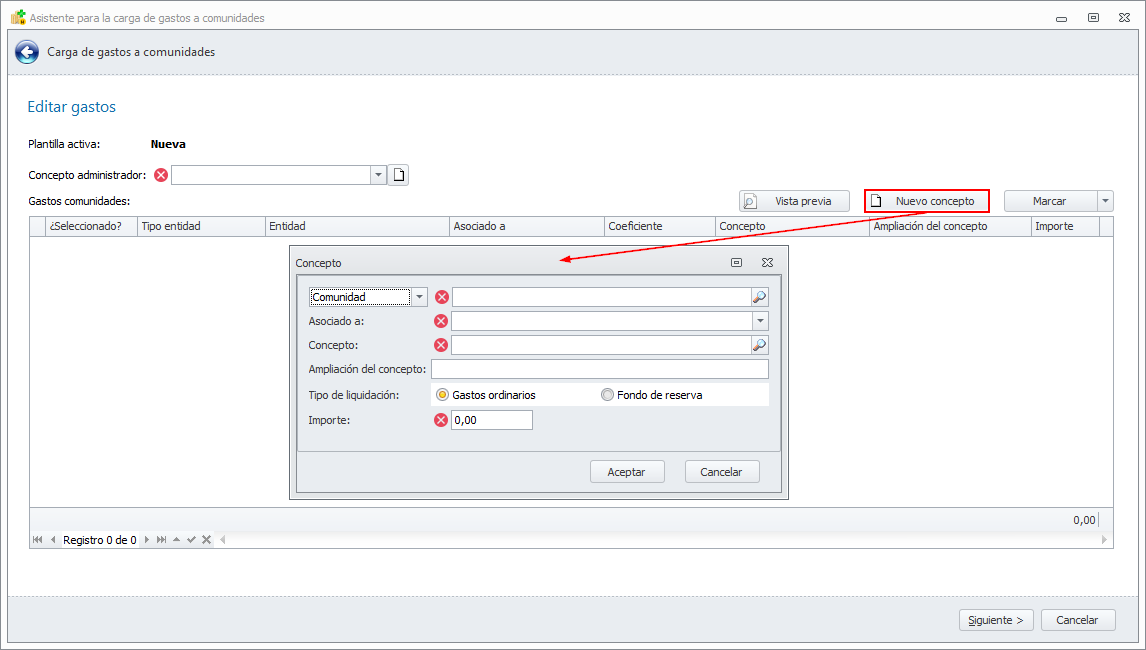Image resolution: width=1146 pixels, height=650 pixels.
Task: Click Aceptar in Concepto dialog
Action: point(627,472)
